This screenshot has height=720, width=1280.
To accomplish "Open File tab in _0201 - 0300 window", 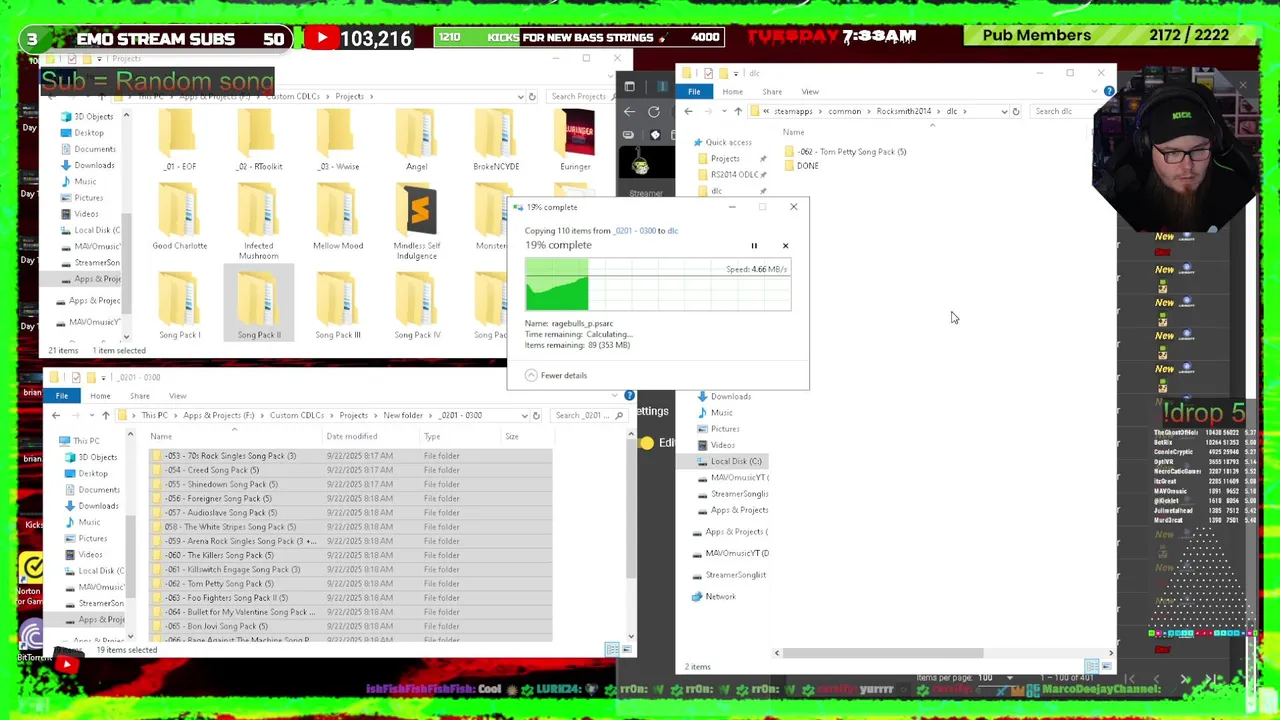I will click(62, 396).
